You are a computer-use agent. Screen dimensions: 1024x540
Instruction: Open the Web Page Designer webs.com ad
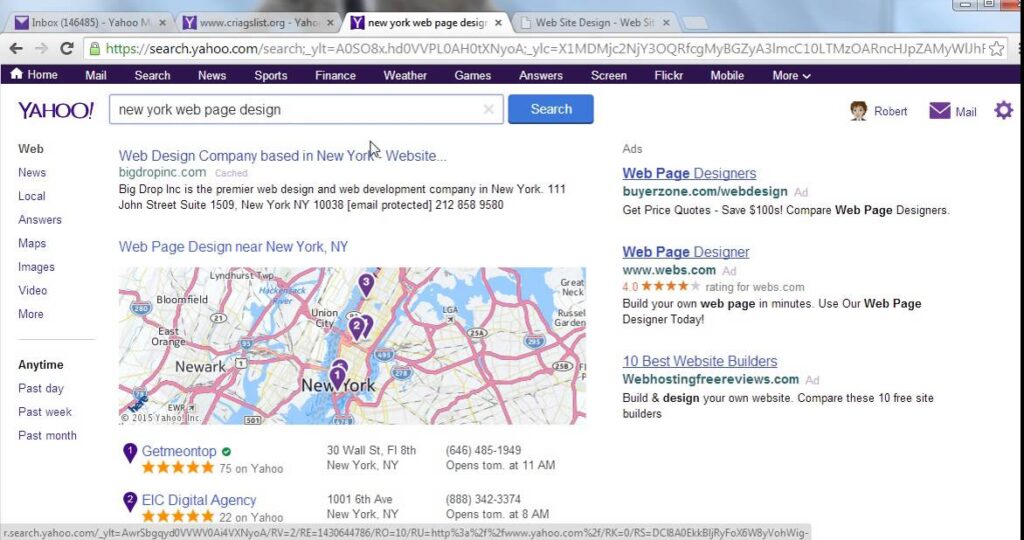click(x=686, y=252)
